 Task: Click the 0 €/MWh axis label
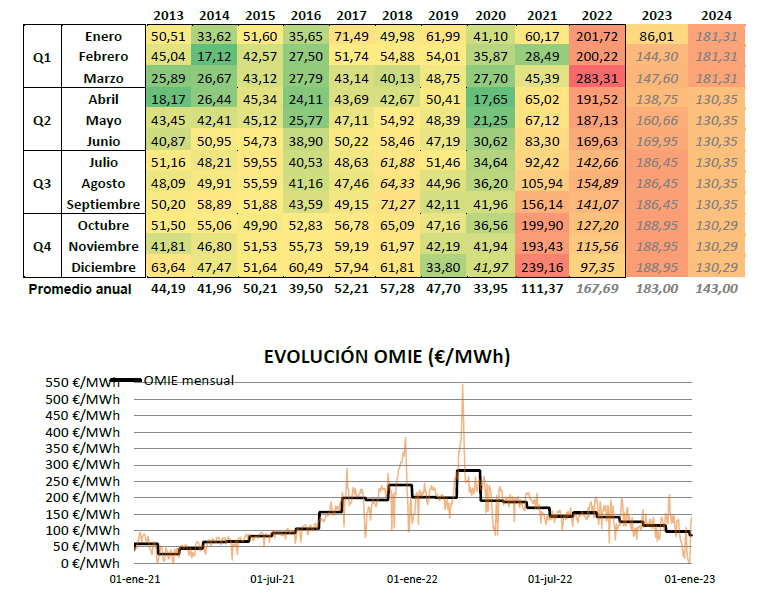pyautogui.click(x=90, y=563)
